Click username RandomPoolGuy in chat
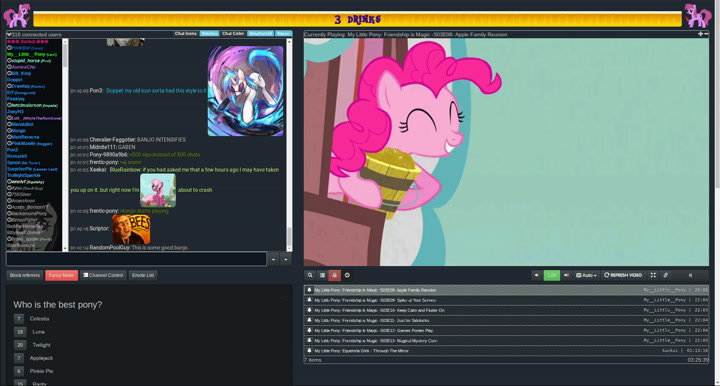The image size is (720, 386). pos(110,248)
